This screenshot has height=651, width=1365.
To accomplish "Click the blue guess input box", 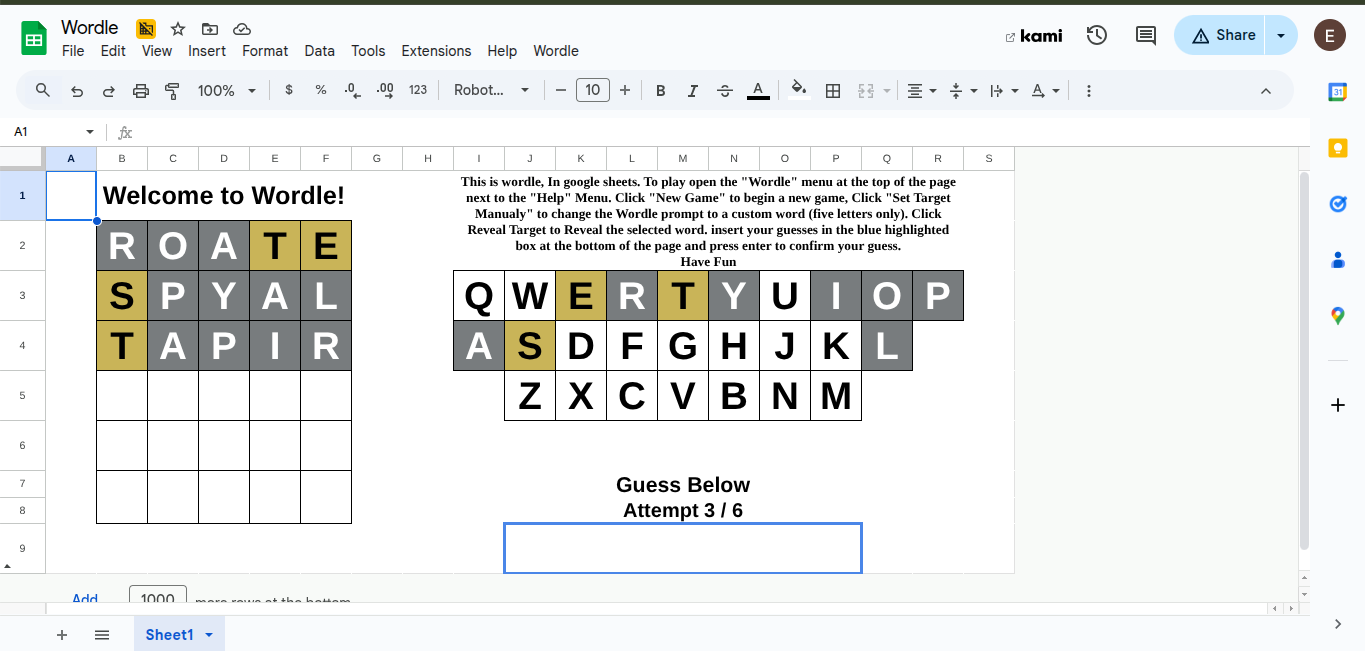I will pyautogui.click(x=683, y=548).
